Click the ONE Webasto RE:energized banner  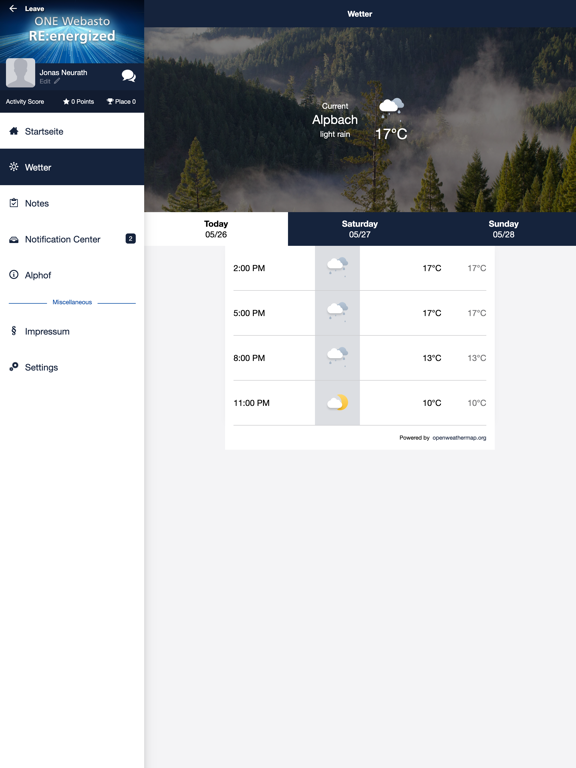[x=72, y=32]
